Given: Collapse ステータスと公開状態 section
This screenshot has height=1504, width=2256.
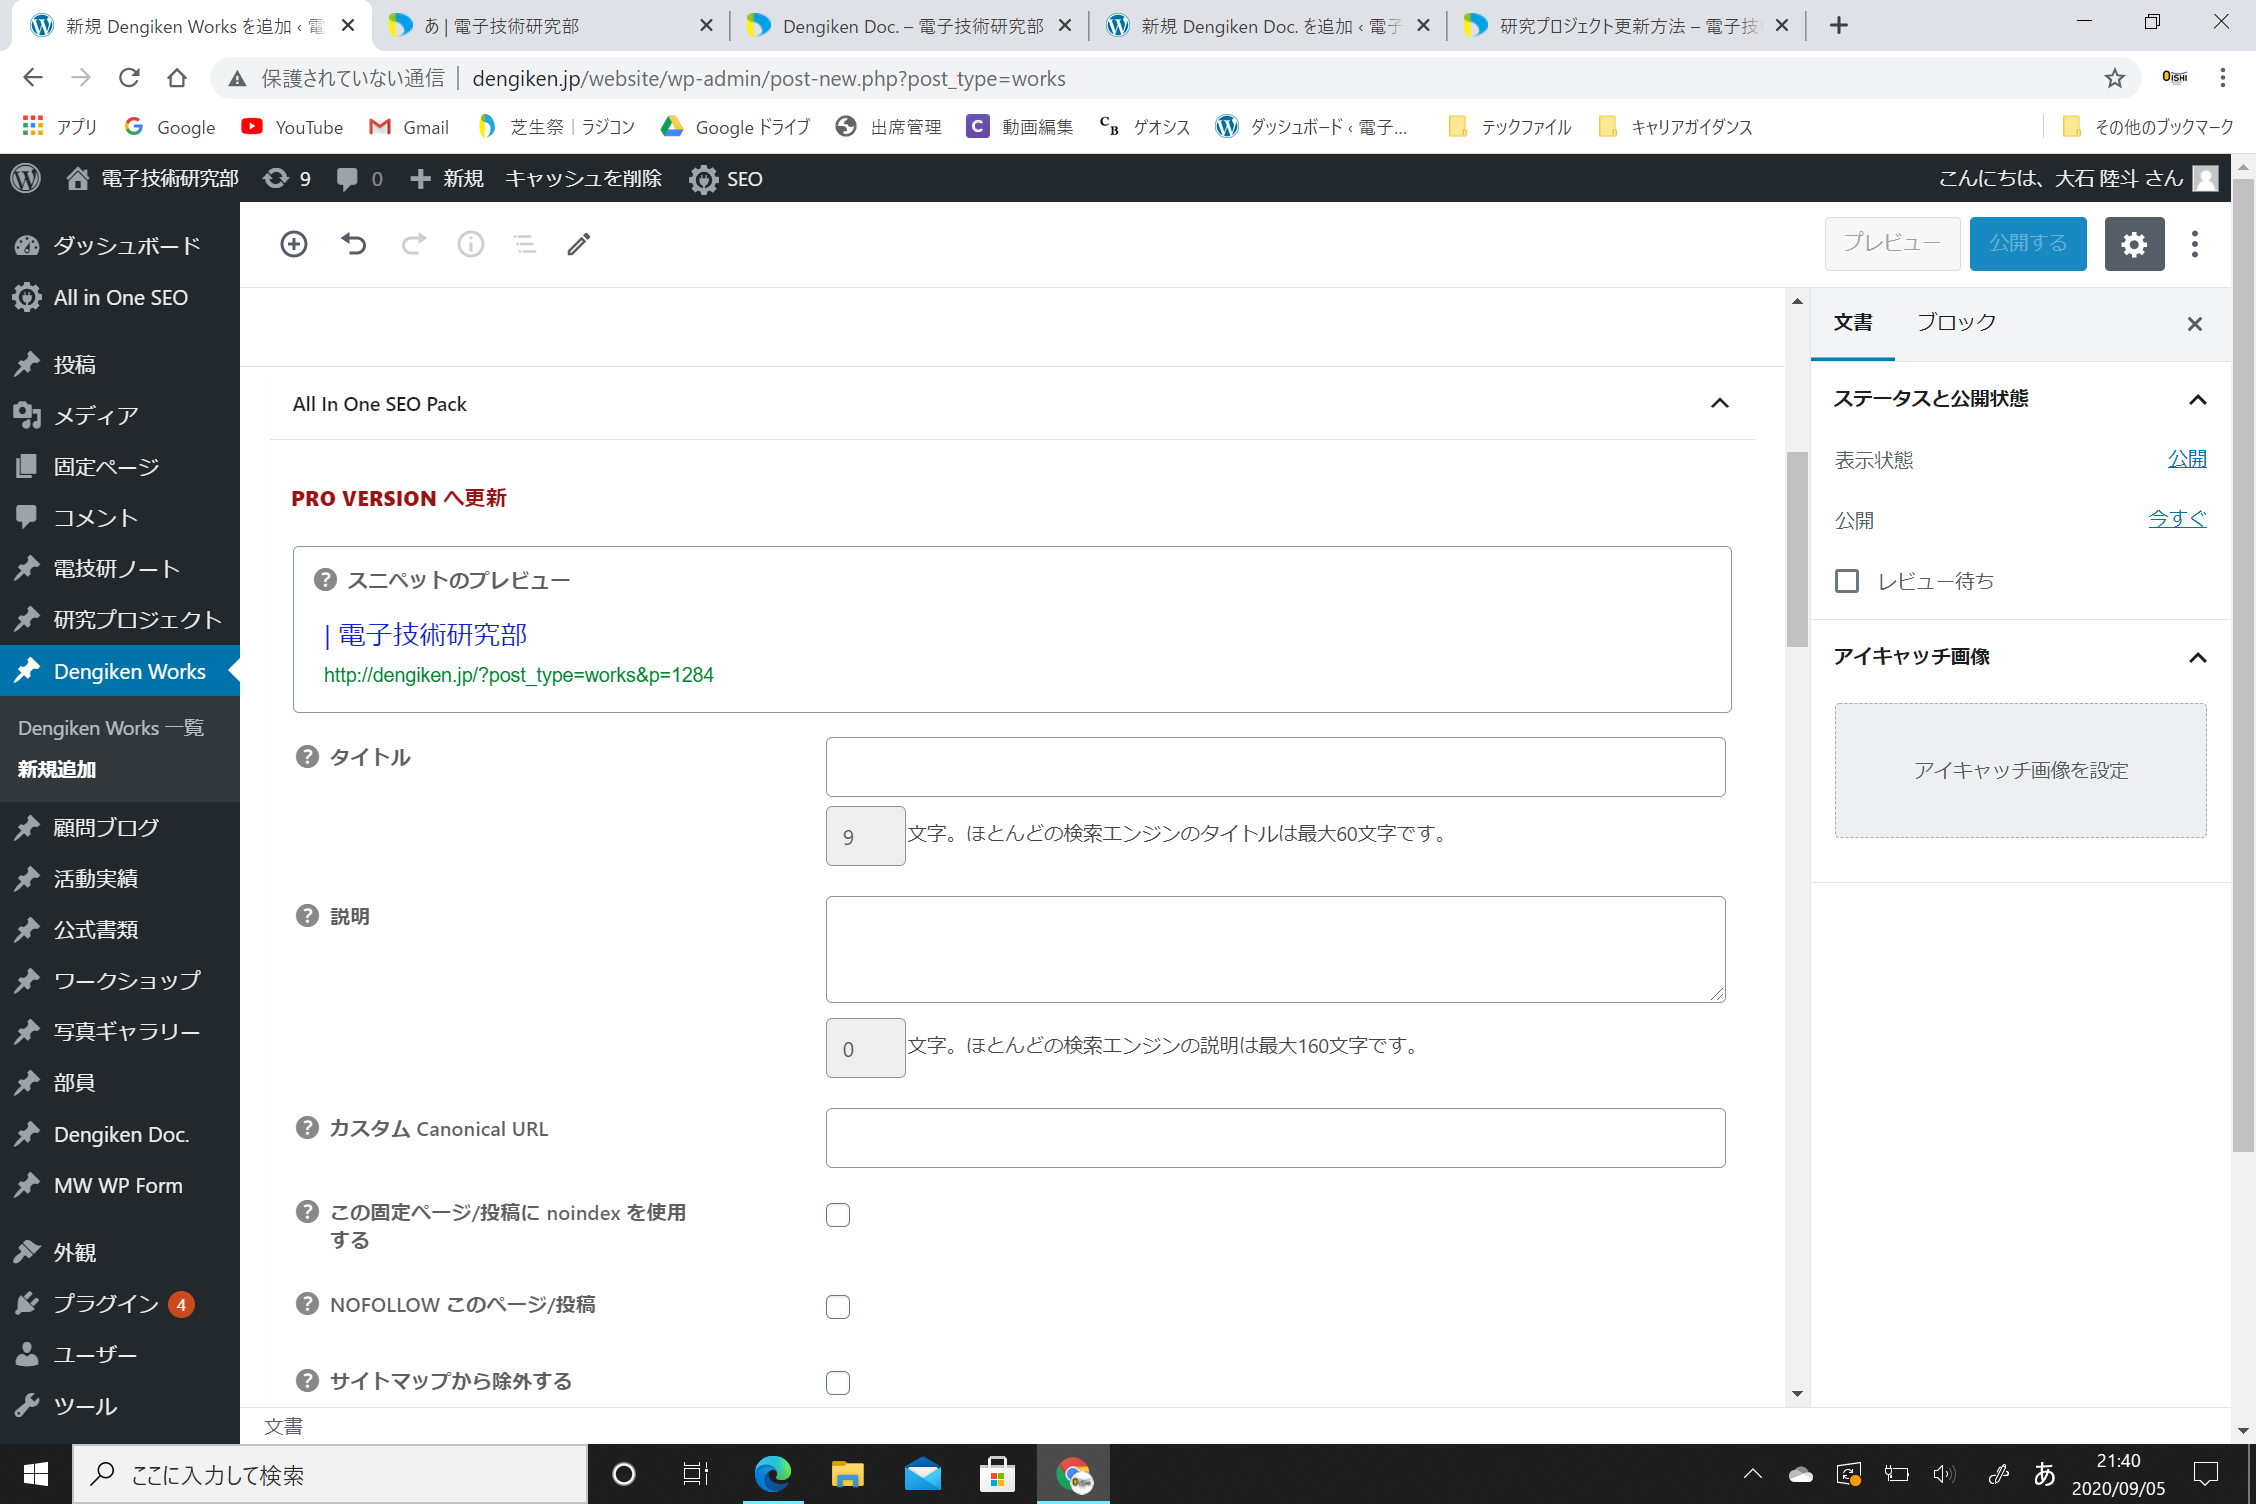Looking at the screenshot, I should click(2198, 400).
